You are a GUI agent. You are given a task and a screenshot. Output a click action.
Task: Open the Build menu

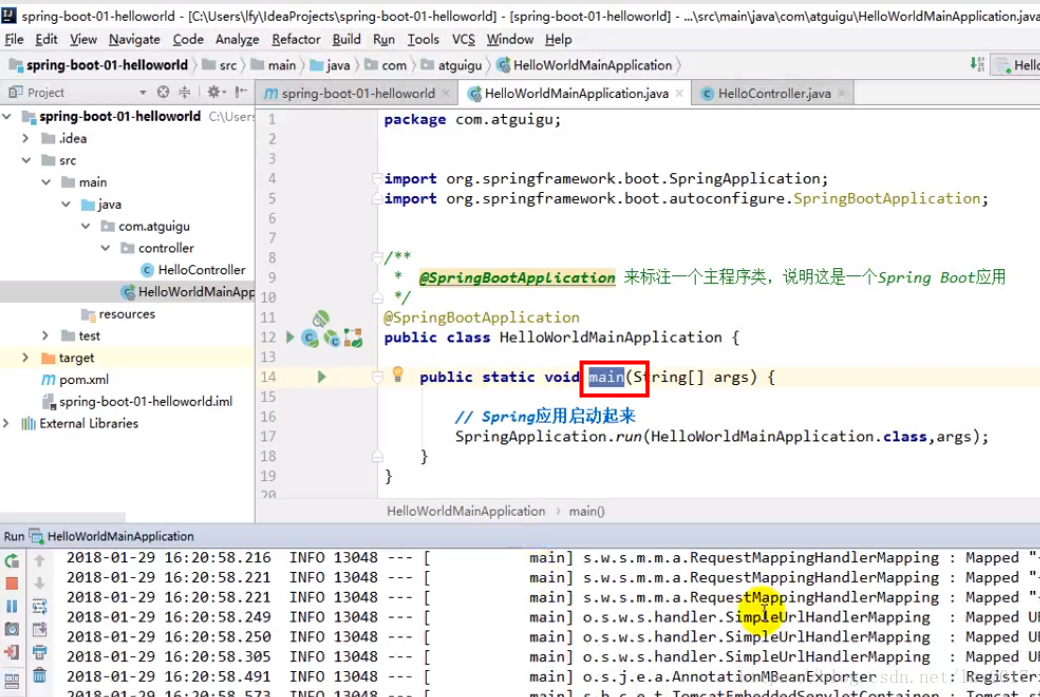pos(346,40)
